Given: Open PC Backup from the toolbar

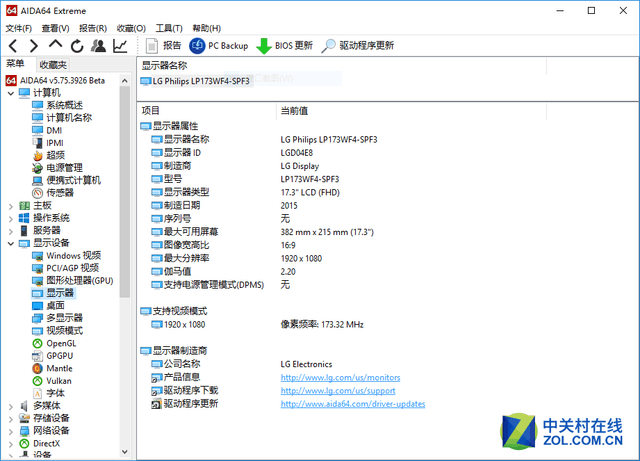Looking at the screenshot, I should coord(219,45).
